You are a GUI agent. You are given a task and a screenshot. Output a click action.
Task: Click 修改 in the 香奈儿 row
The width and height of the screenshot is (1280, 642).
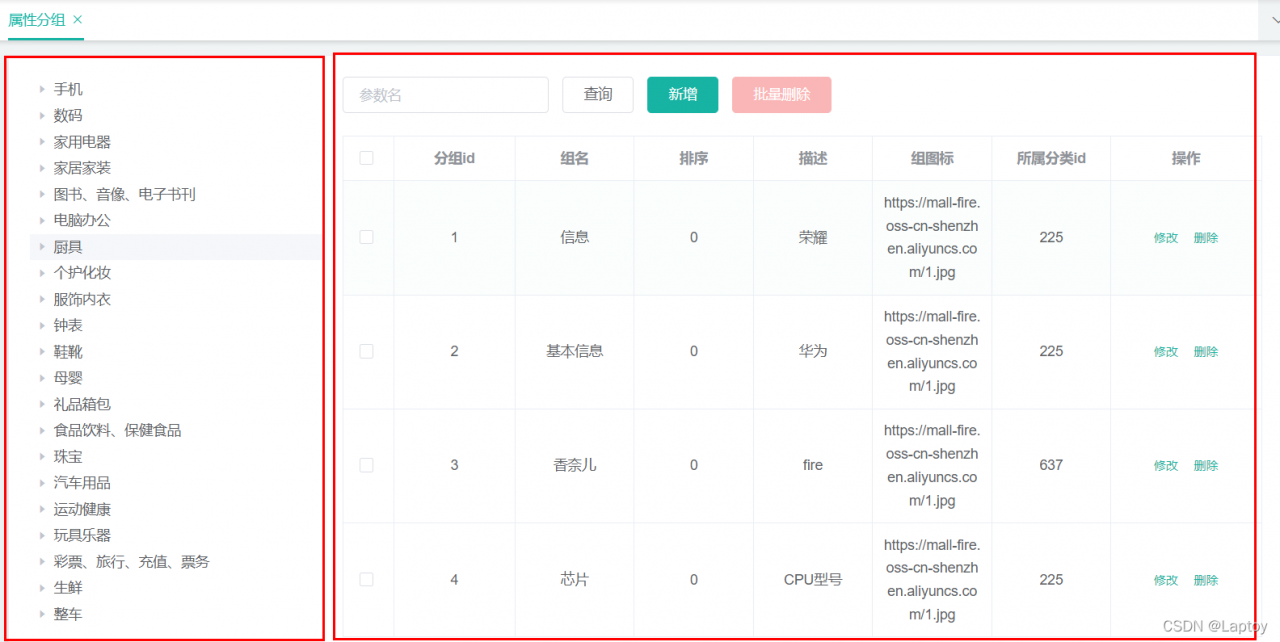click(1166, 466)
